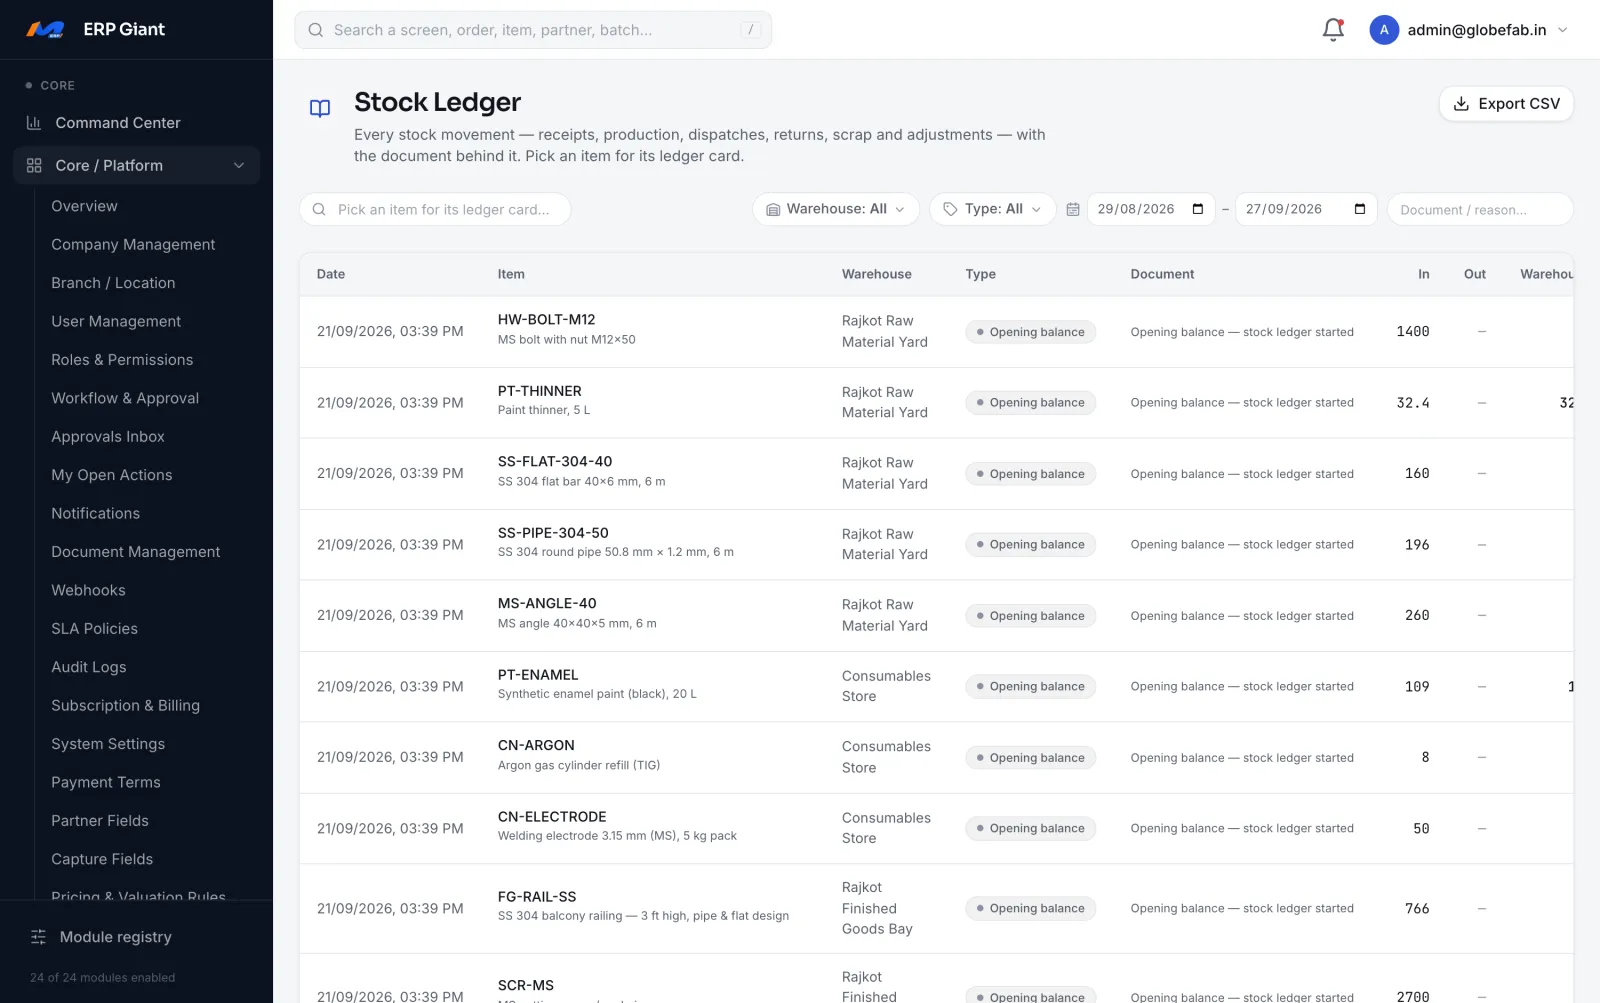1600x1003 pixels.
Task: Open the Type: All dropdown
Action: (993, 209)
